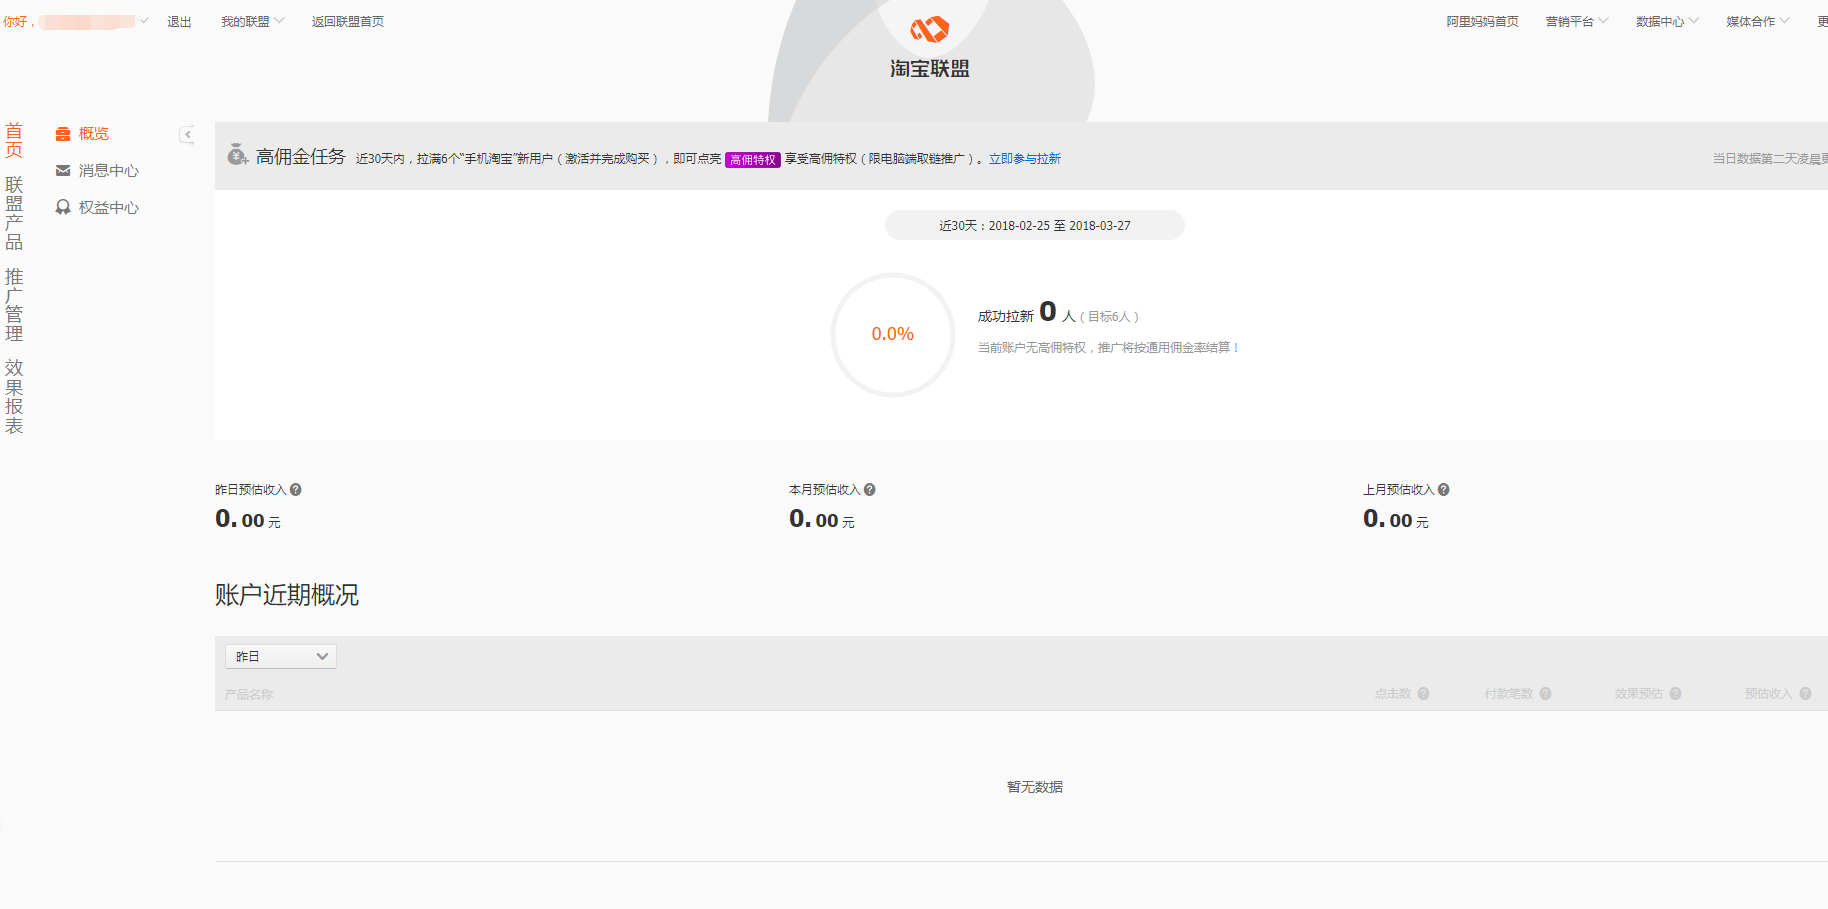Click the 高佣金任务 banner title
Viewport: 1828px width, 909px height.
[x=301, y=157]
